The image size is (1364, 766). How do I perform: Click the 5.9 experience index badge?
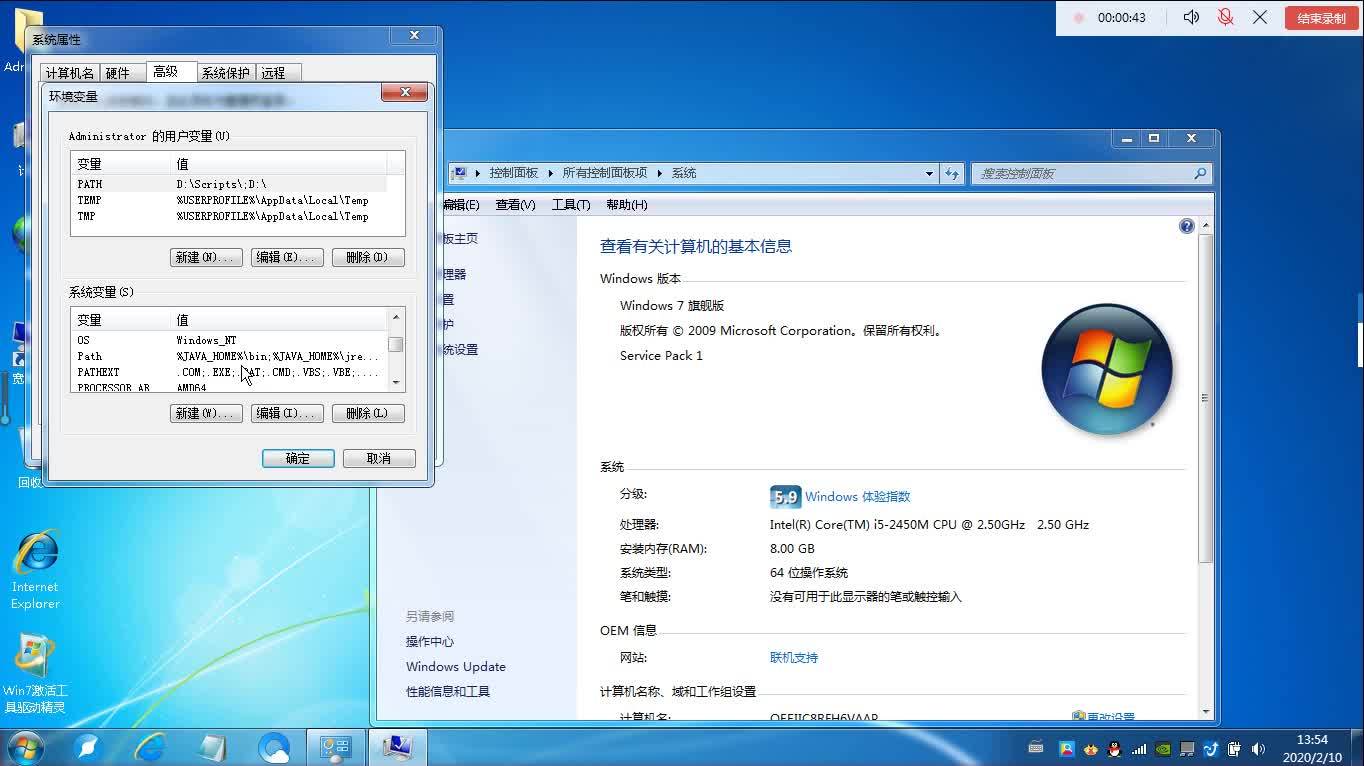(x=785, y=497)
